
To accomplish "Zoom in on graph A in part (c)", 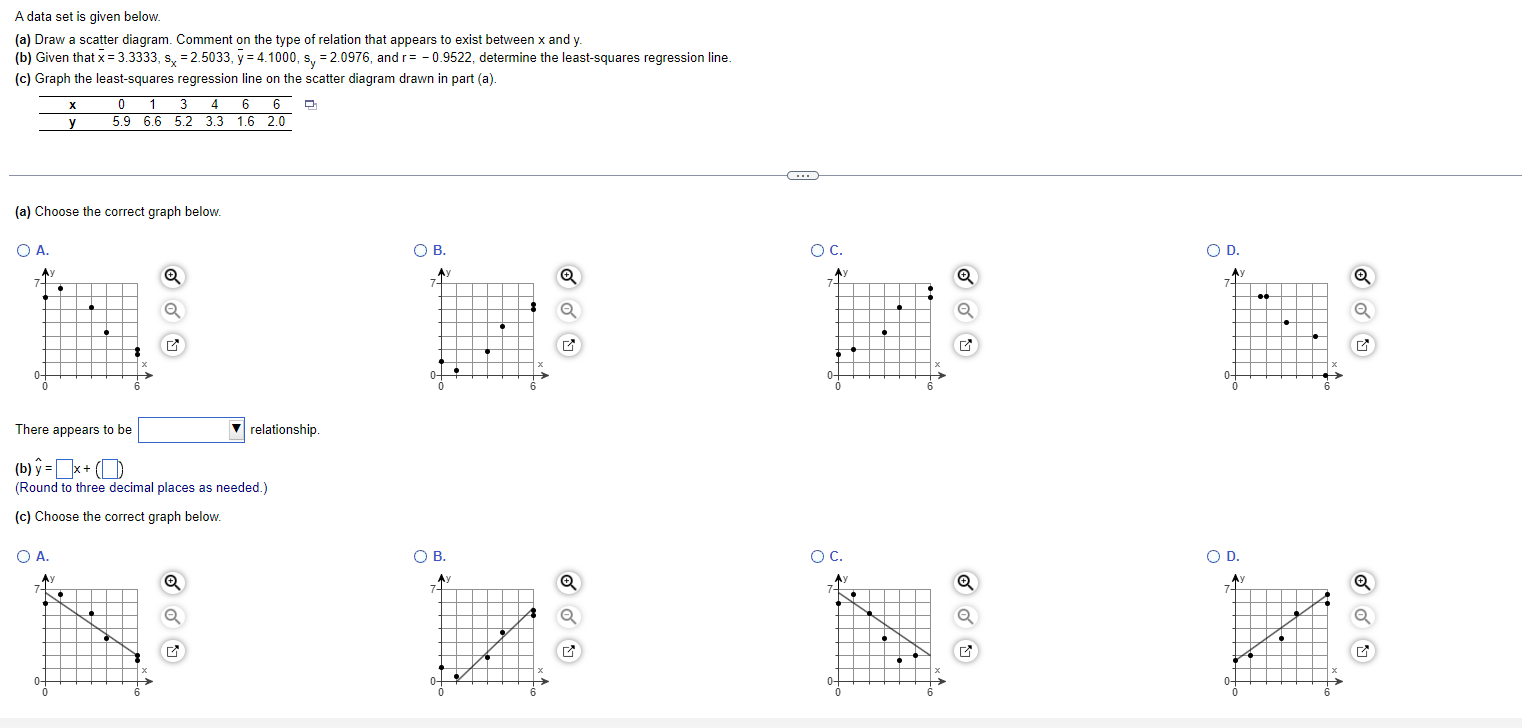I will (170, 582).
